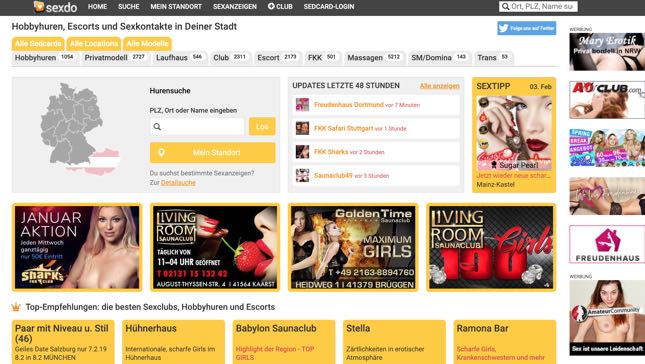Open the Babylon Saunaclub card

tap(284, 342)
